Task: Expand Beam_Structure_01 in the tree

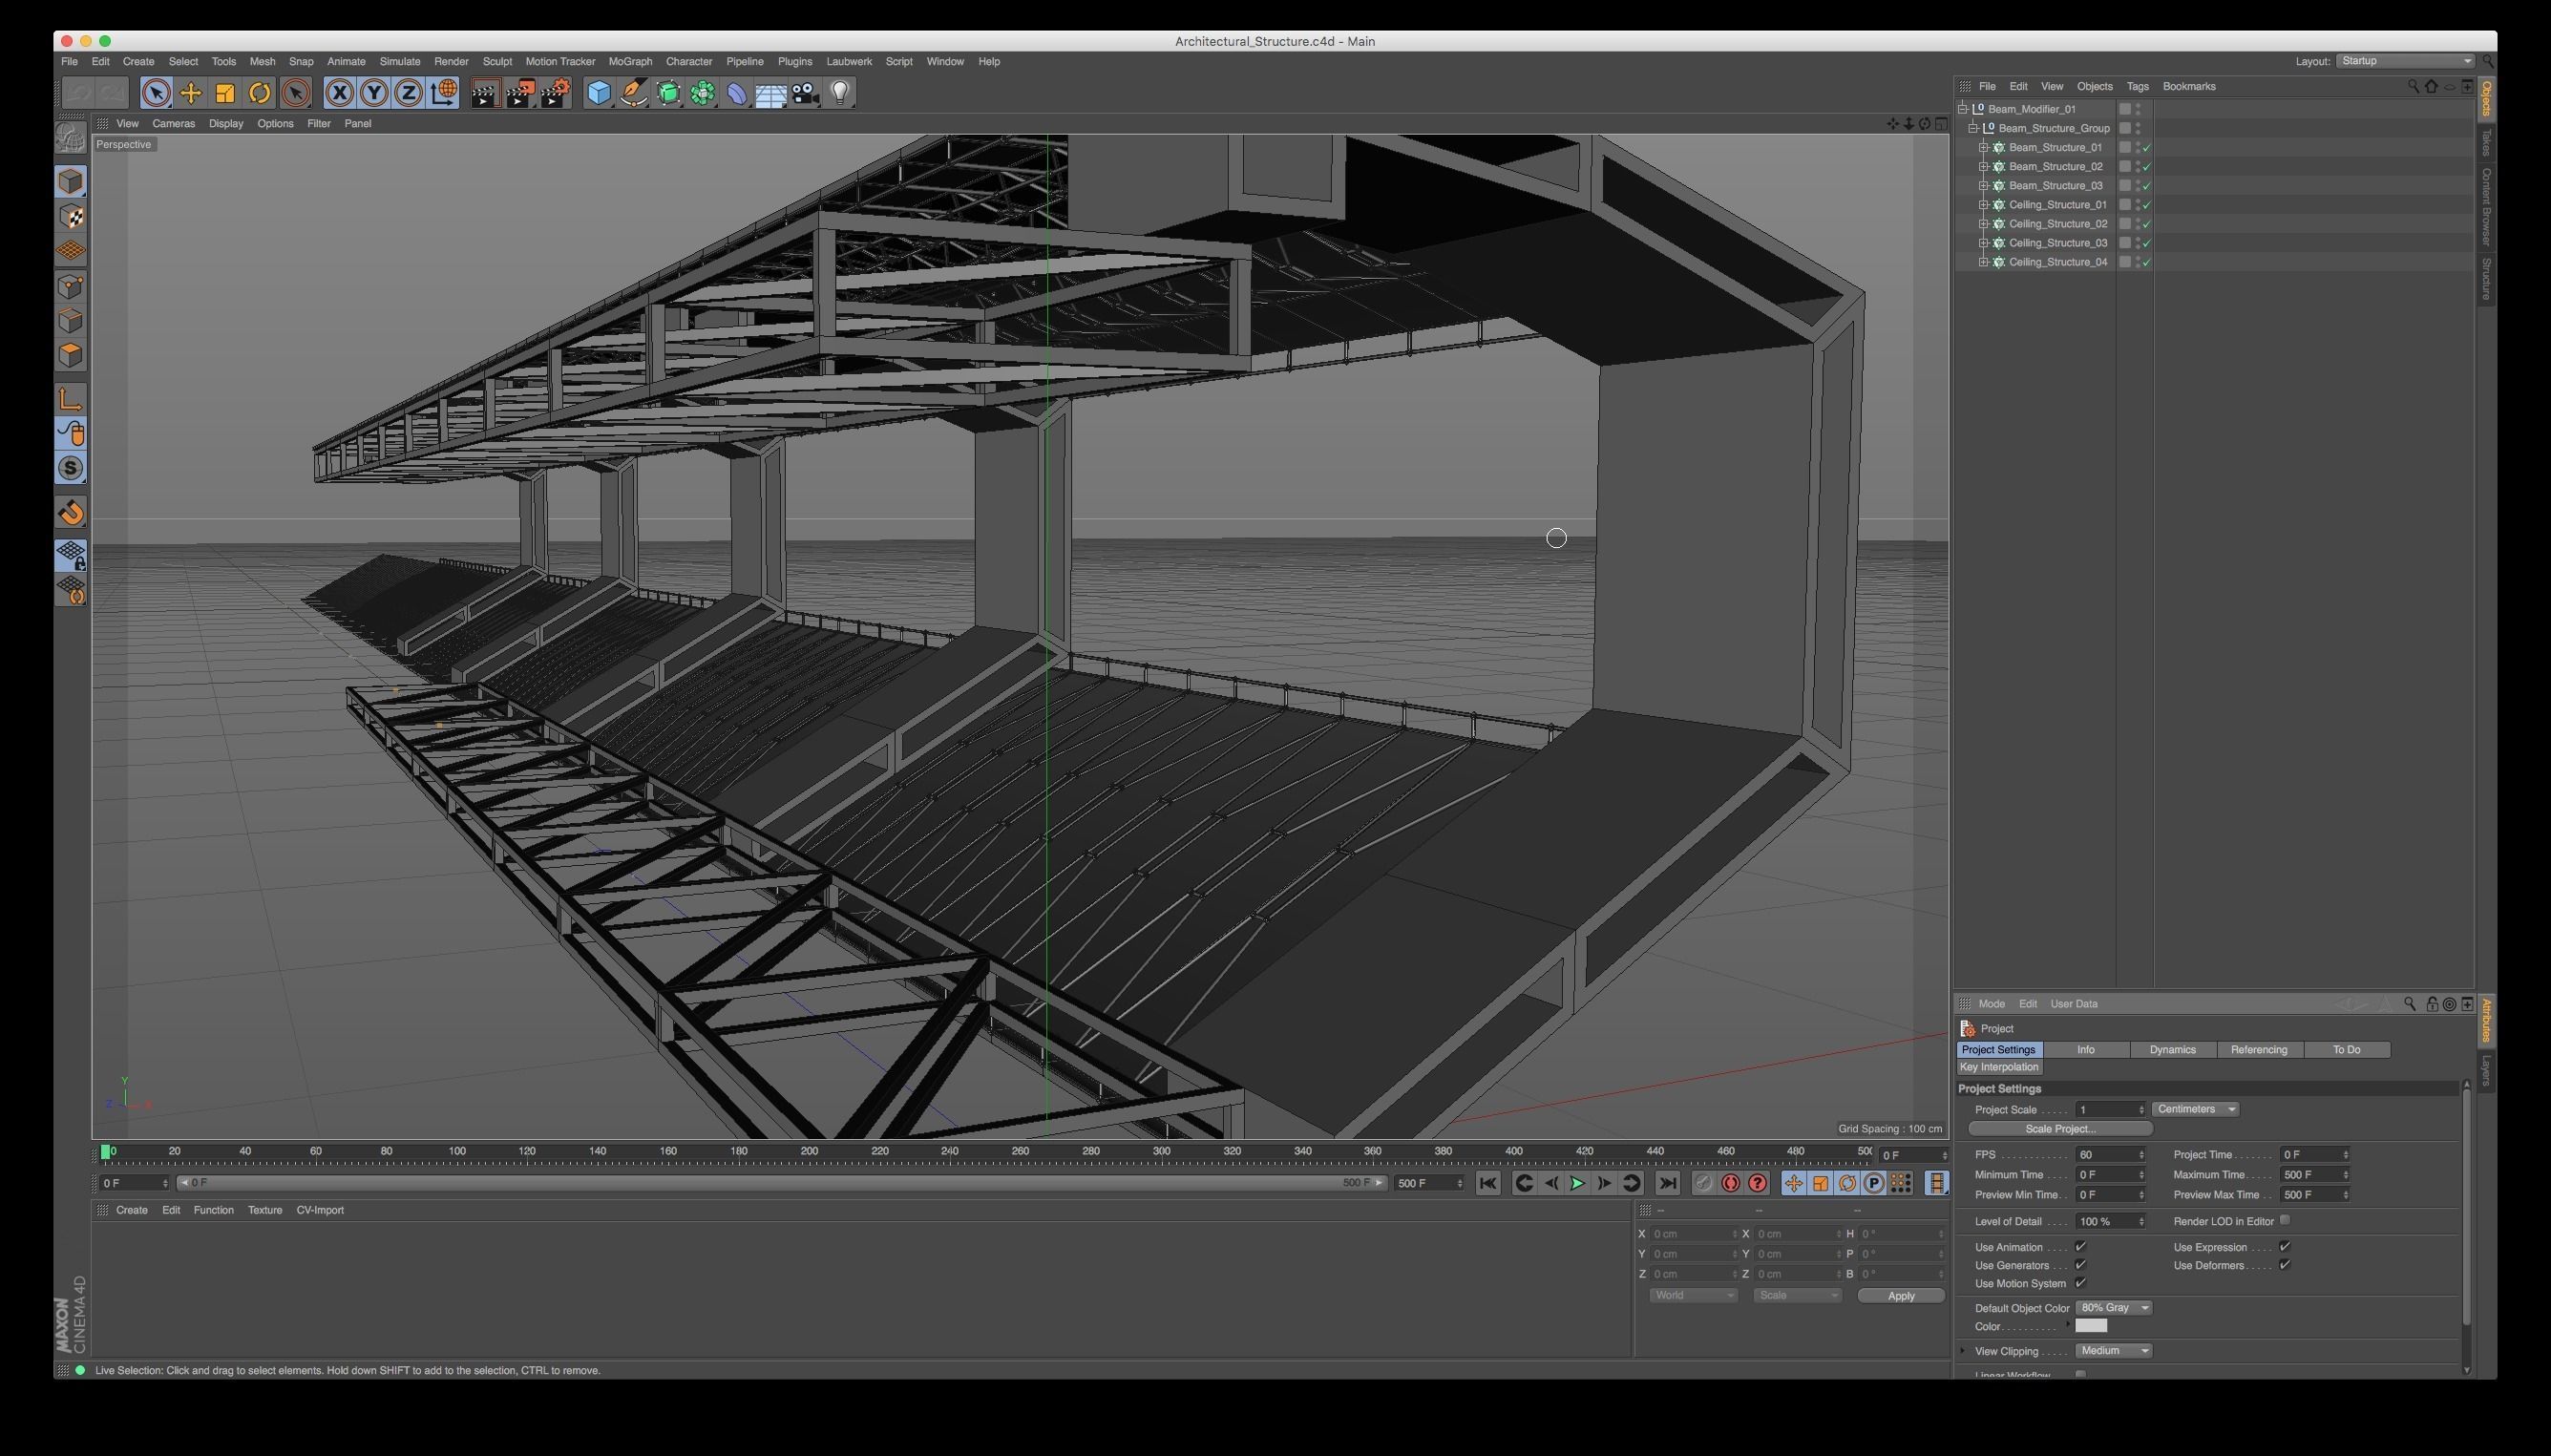Action: coord(1984,147)
